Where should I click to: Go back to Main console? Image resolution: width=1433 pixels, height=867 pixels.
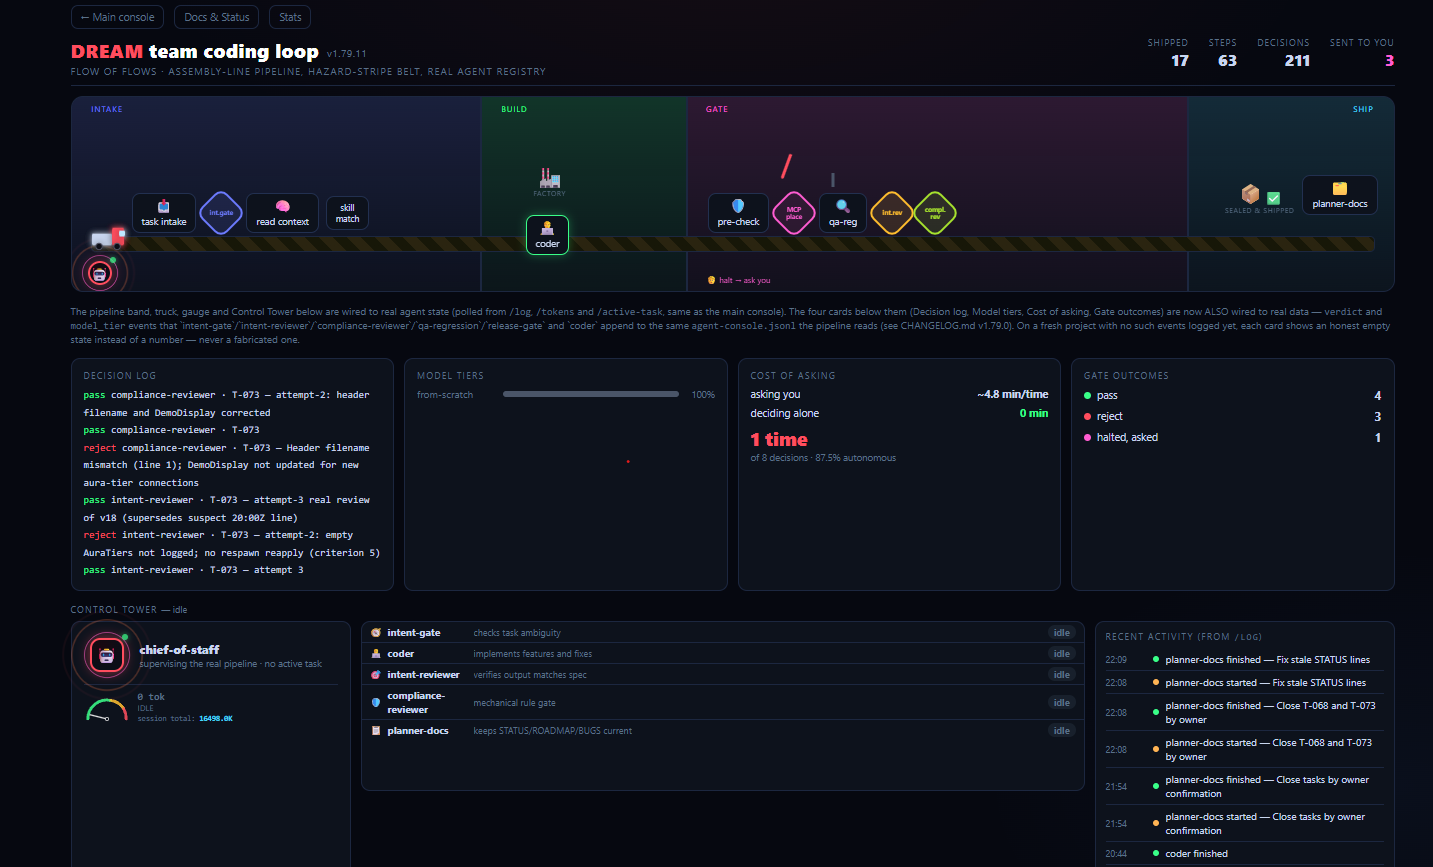[x=117, y=17]
